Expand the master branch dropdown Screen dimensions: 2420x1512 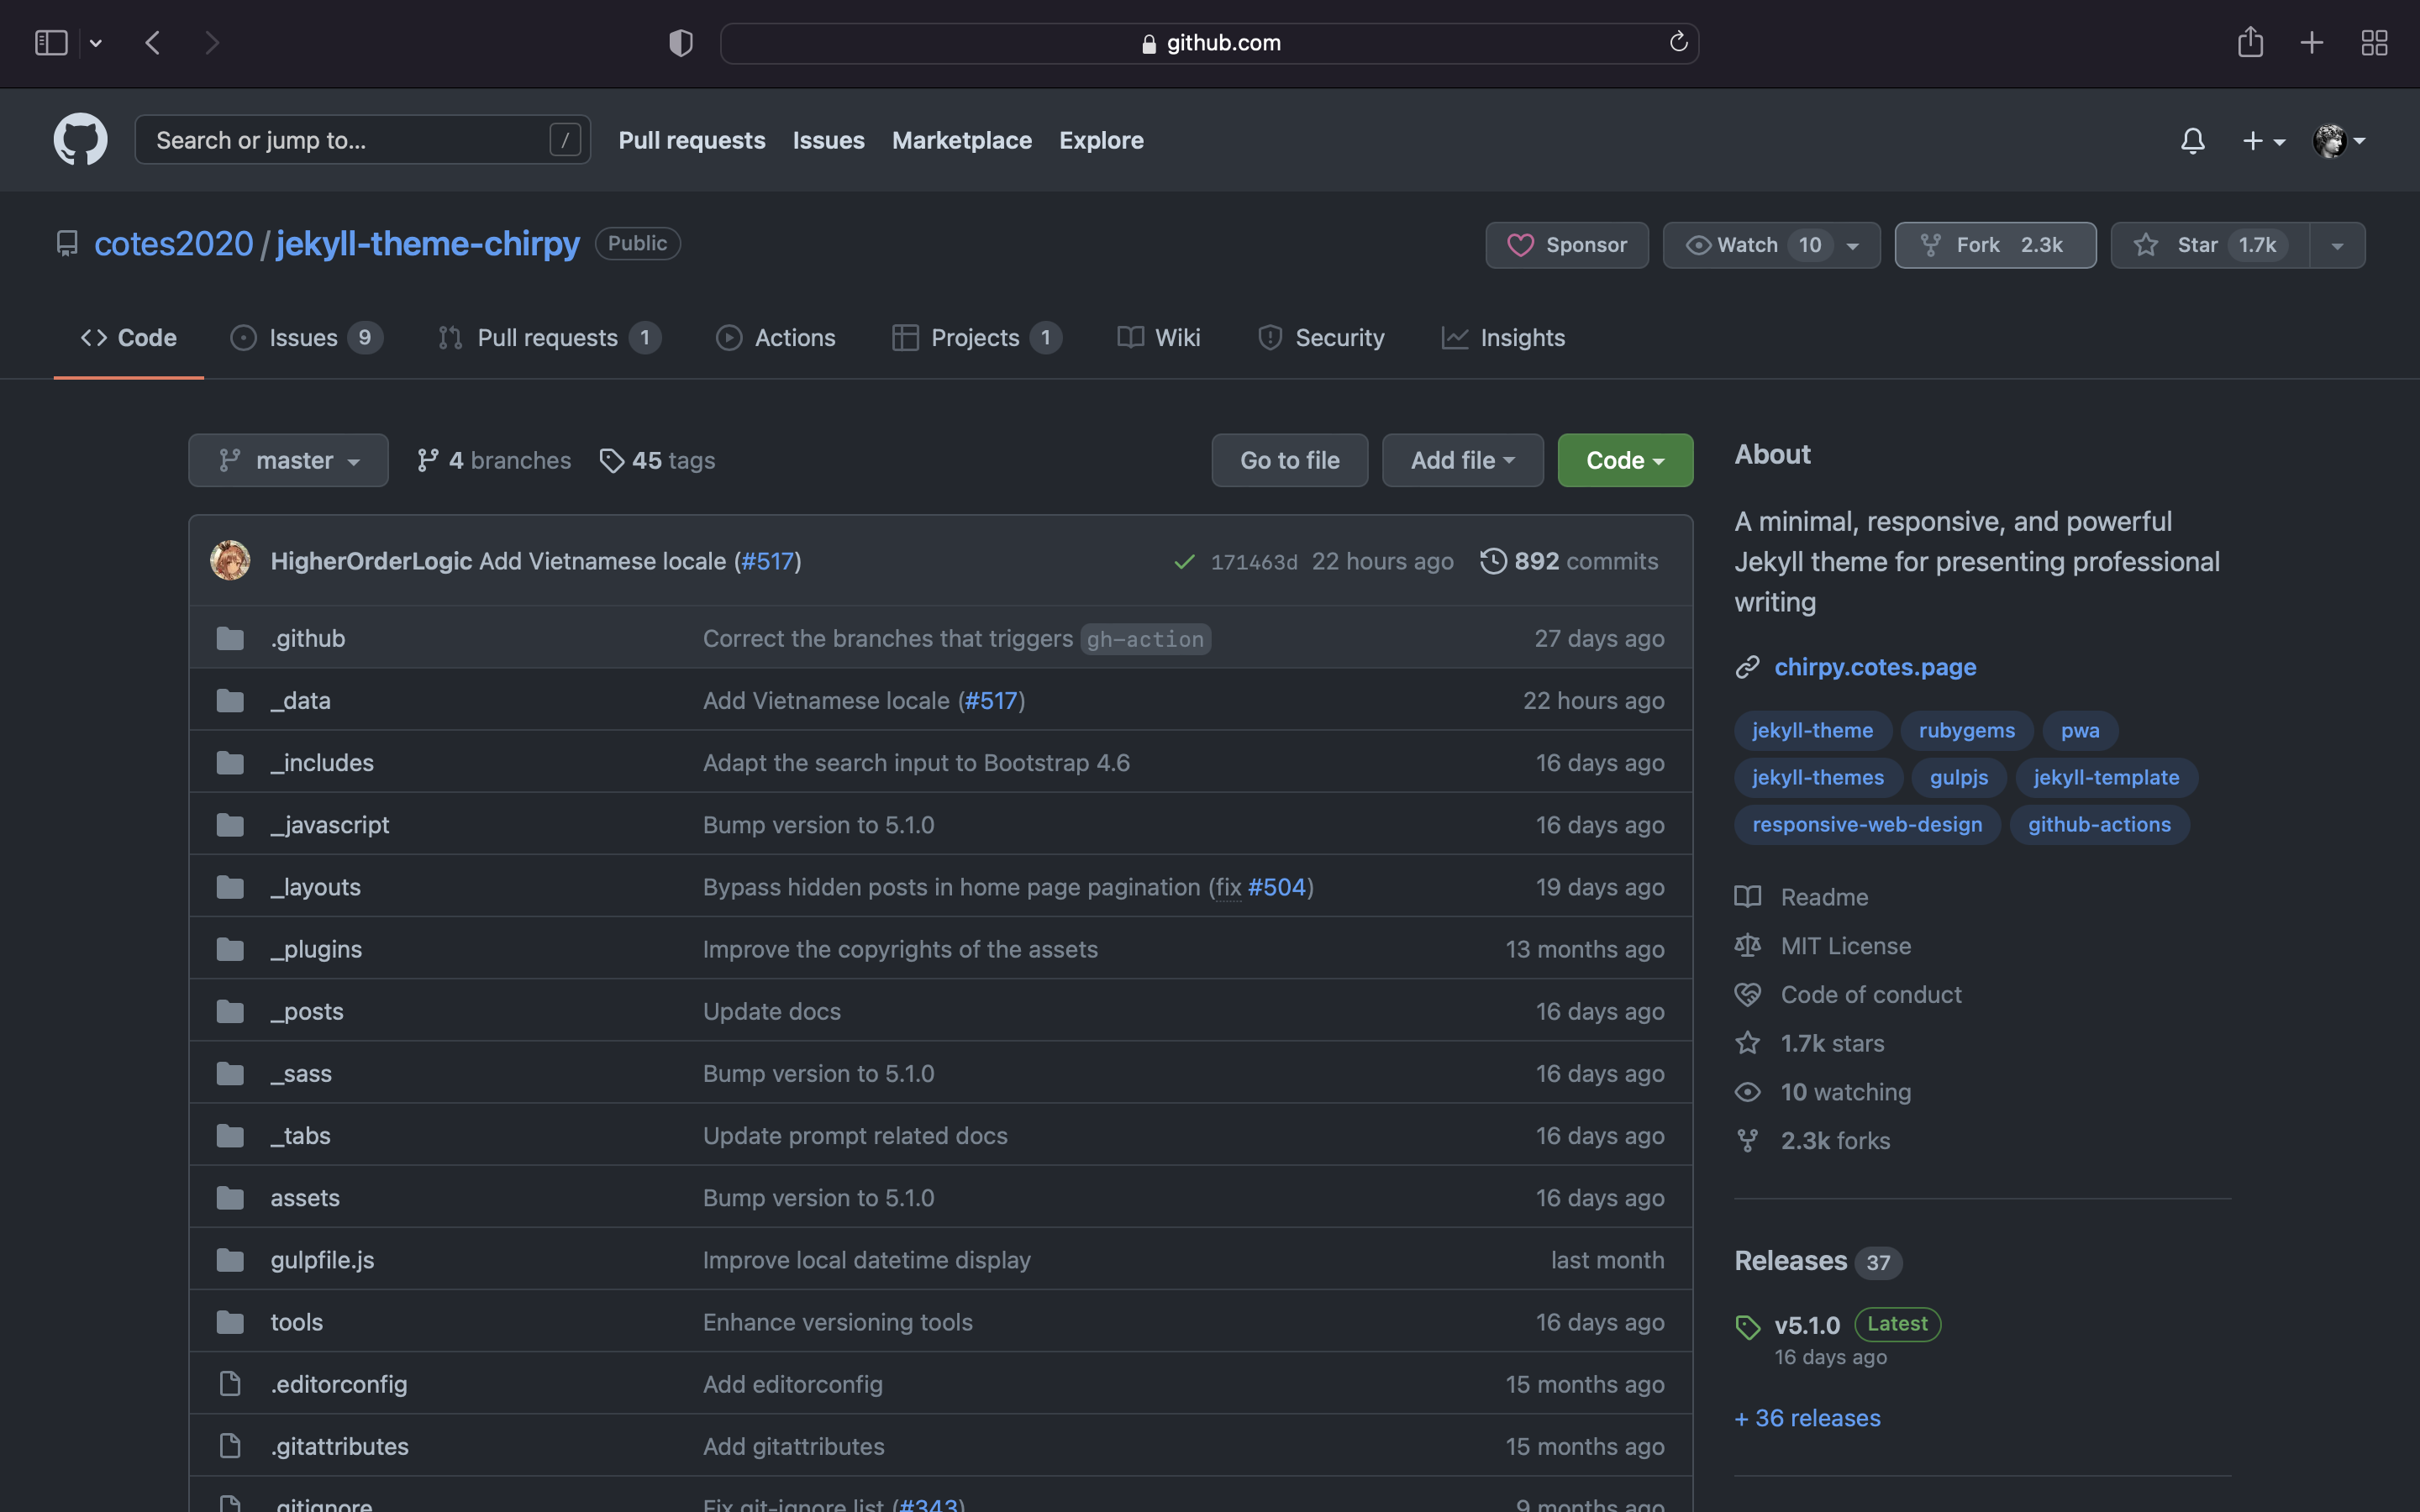click(x=288, y=460)
